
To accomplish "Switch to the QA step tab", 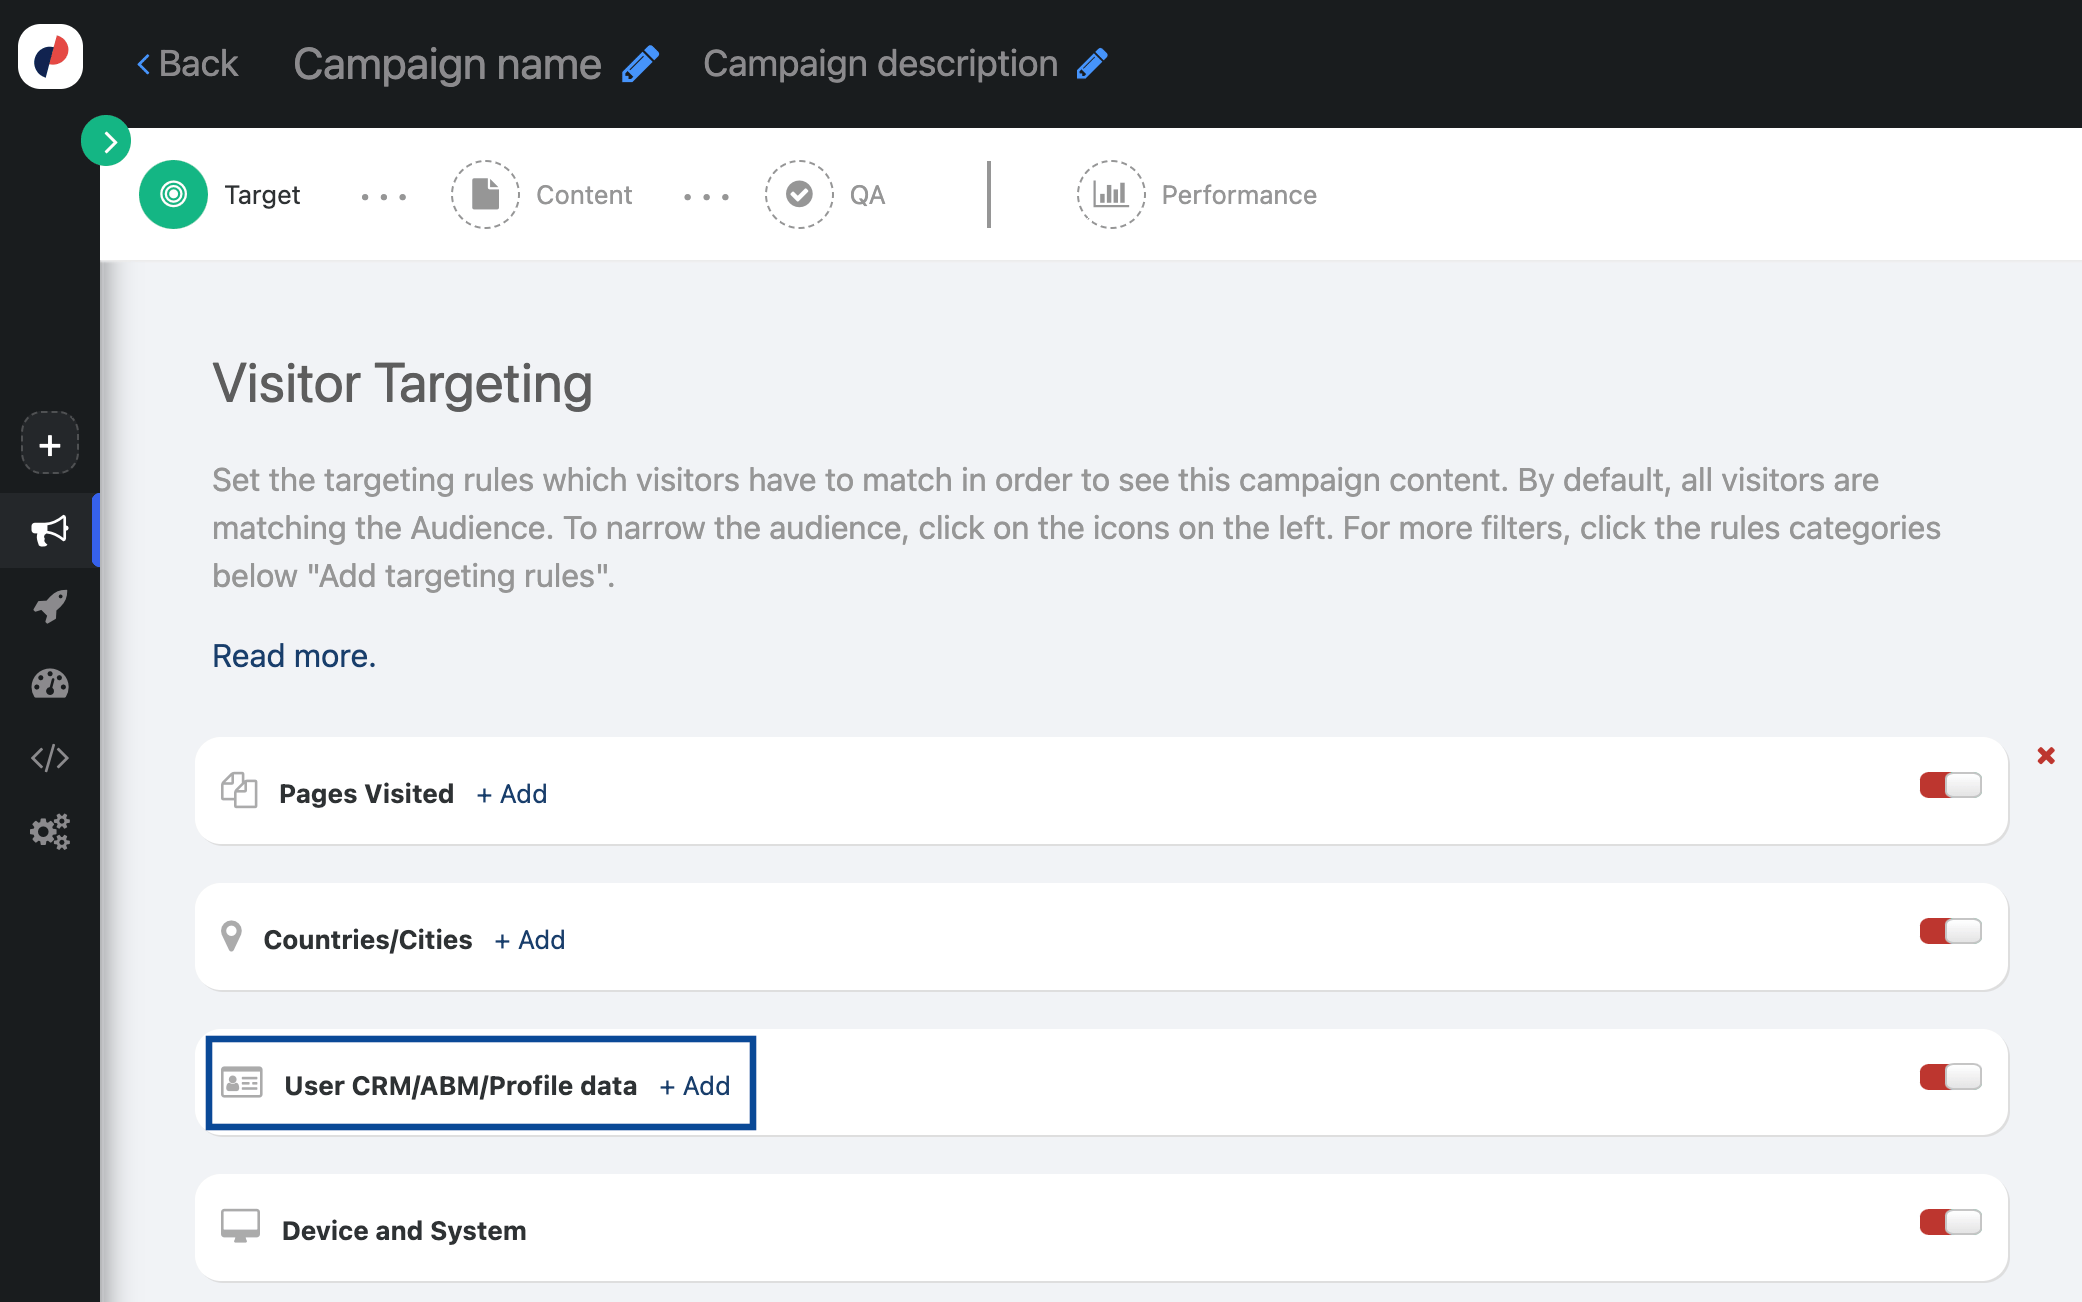I will (867, 195).
